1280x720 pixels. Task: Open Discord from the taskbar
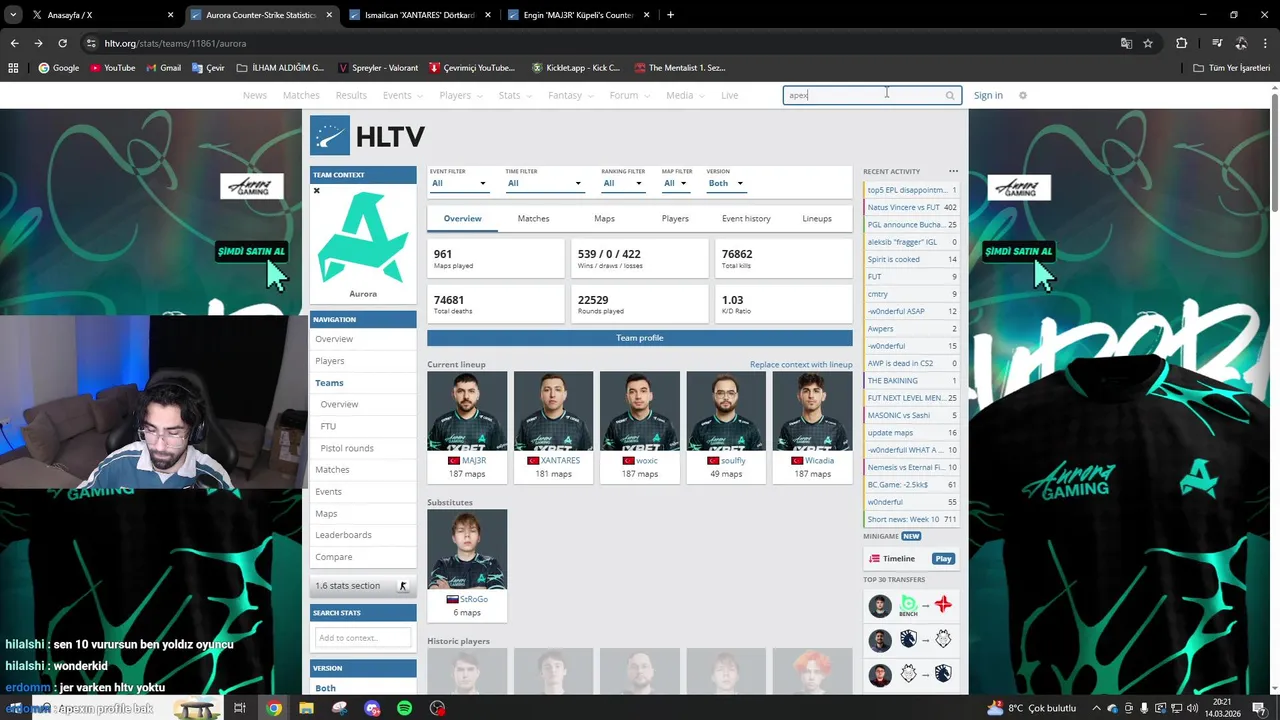[x=372, y=708]
